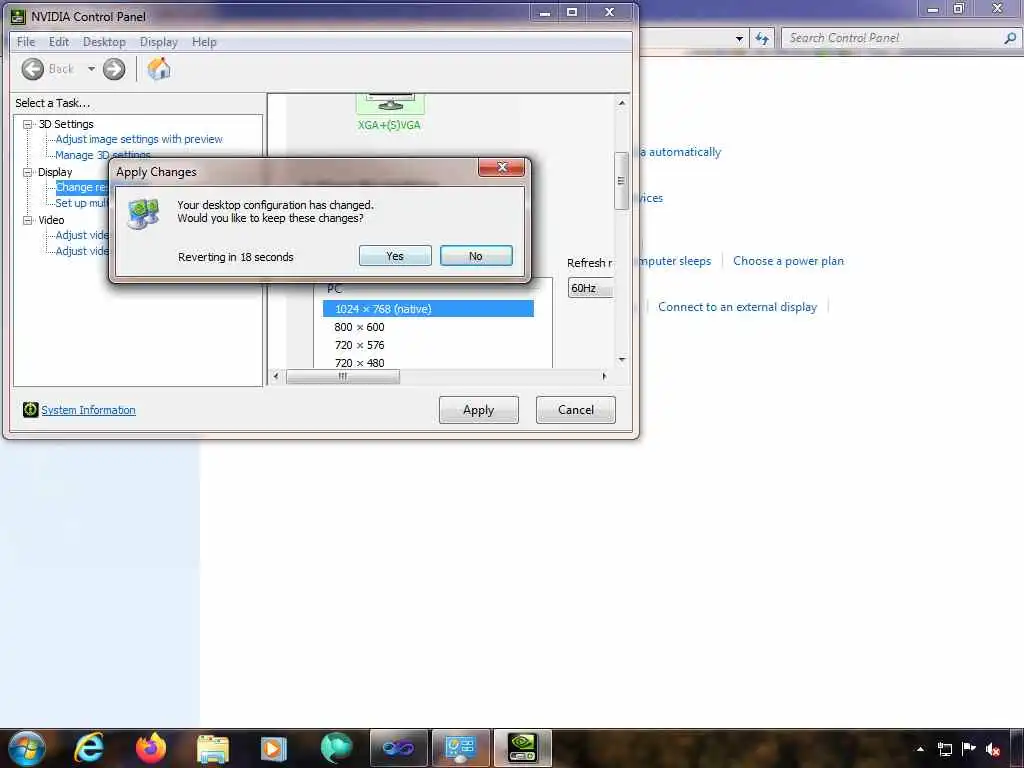The width and height of the screenshot is (1024, 768).
Task: Click the Forward arrow icon
Action: click(114, 69)
